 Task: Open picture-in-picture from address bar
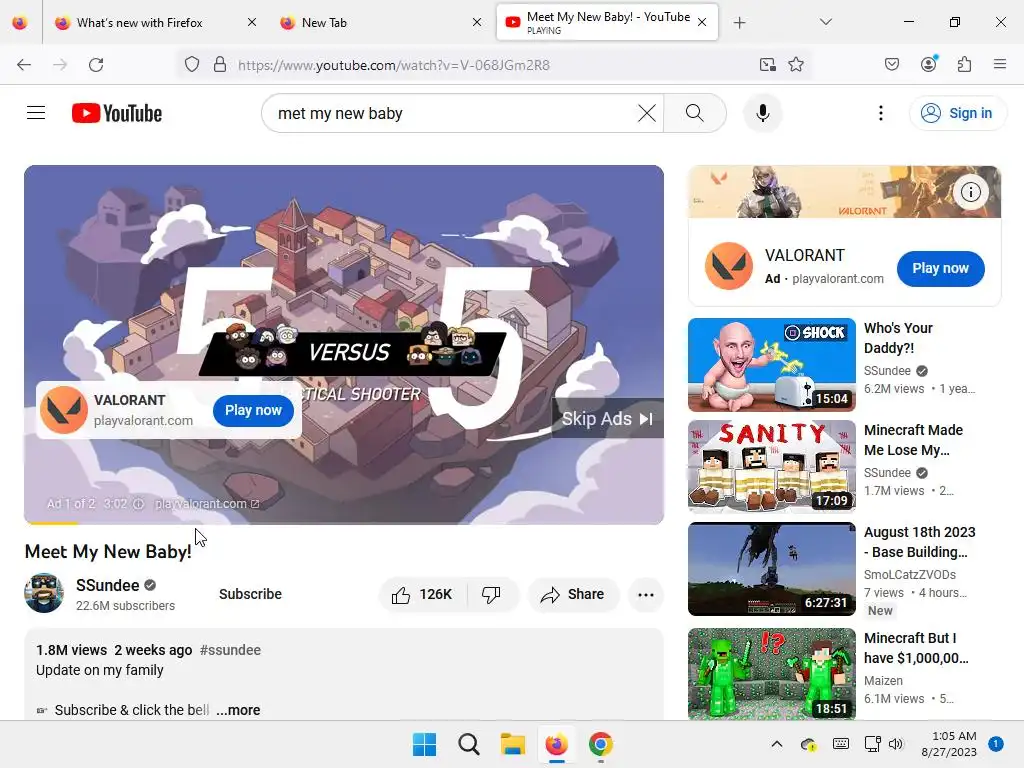click(x=767, y=65)
